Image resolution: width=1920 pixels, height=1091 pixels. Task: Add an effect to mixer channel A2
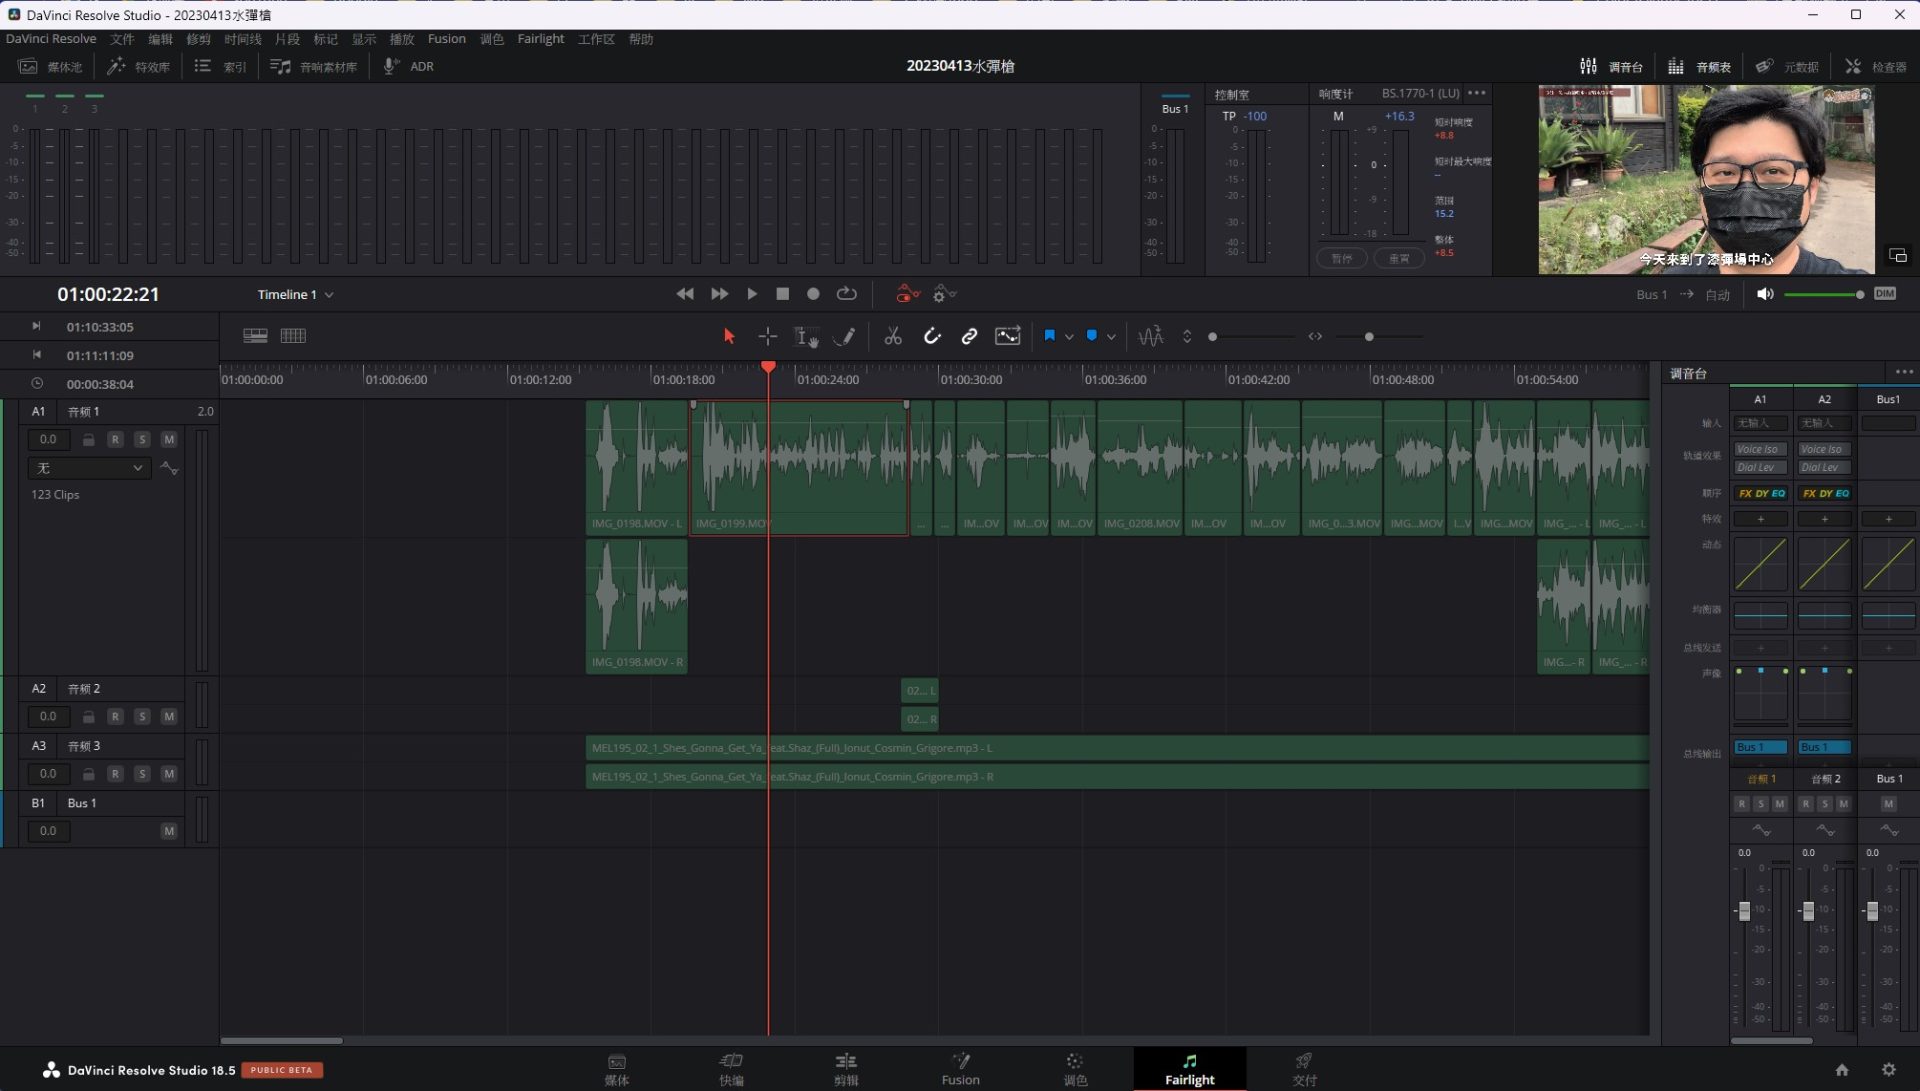pyautogui.click(x=1824, y=519)
